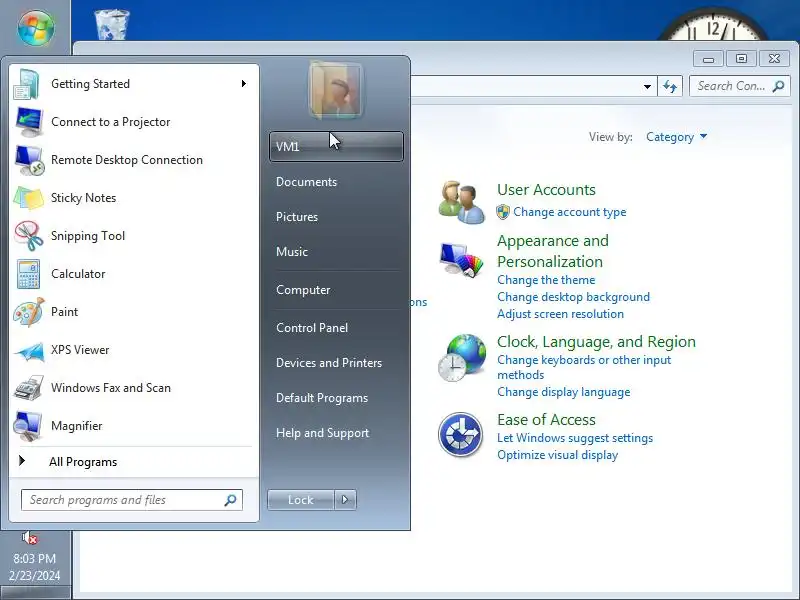Click the Snipping Tool scissors icon
Viewport: 800px width, 600px height.
pos(29,236)
